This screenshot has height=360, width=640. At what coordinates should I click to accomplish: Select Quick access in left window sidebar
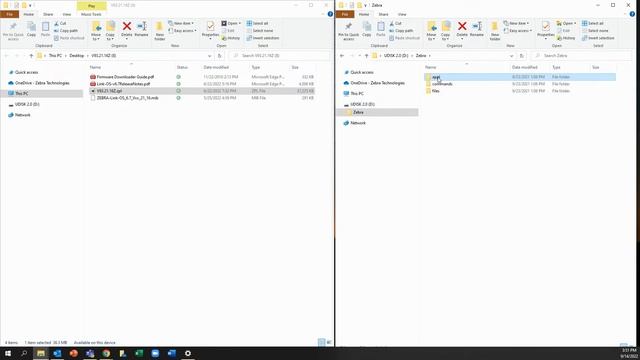point(26,72)
